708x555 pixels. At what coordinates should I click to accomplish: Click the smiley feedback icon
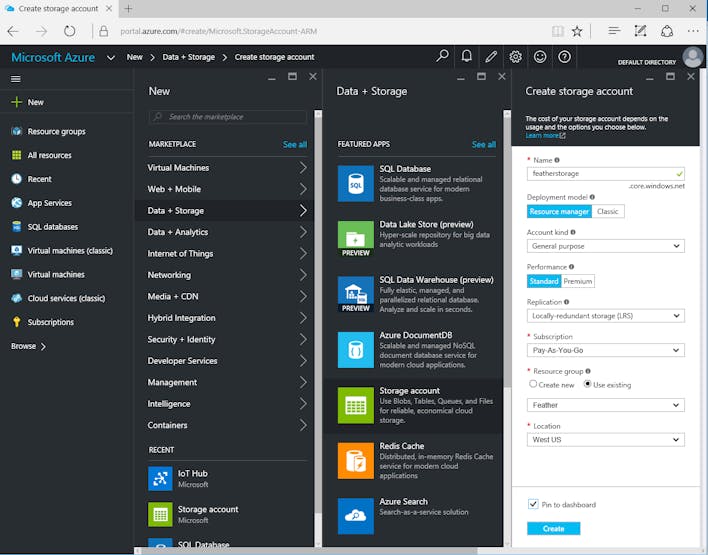540,56
